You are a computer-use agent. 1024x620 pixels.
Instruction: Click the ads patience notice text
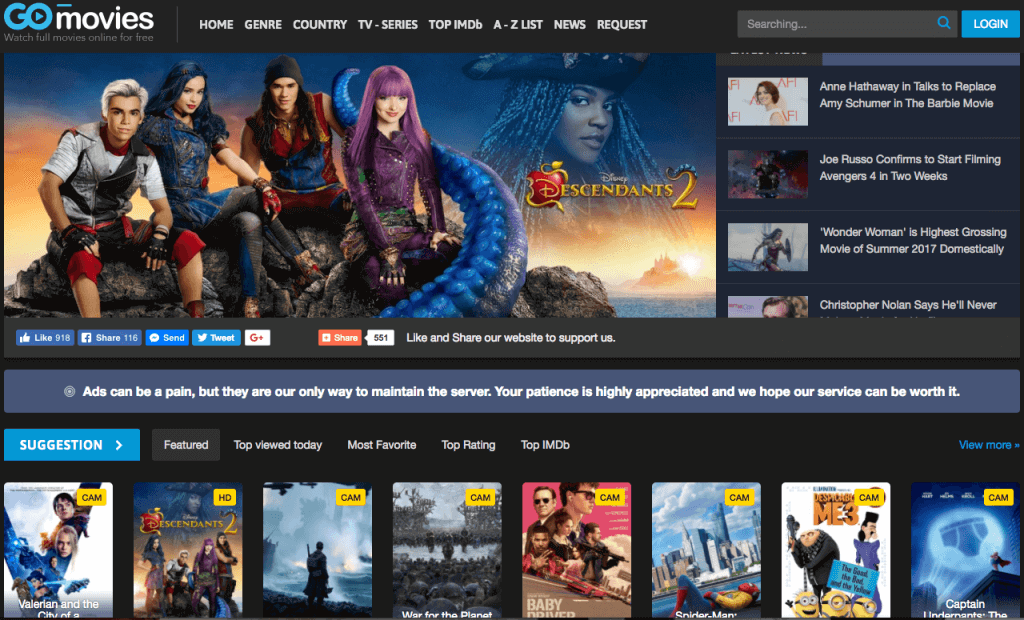[521, 392]
